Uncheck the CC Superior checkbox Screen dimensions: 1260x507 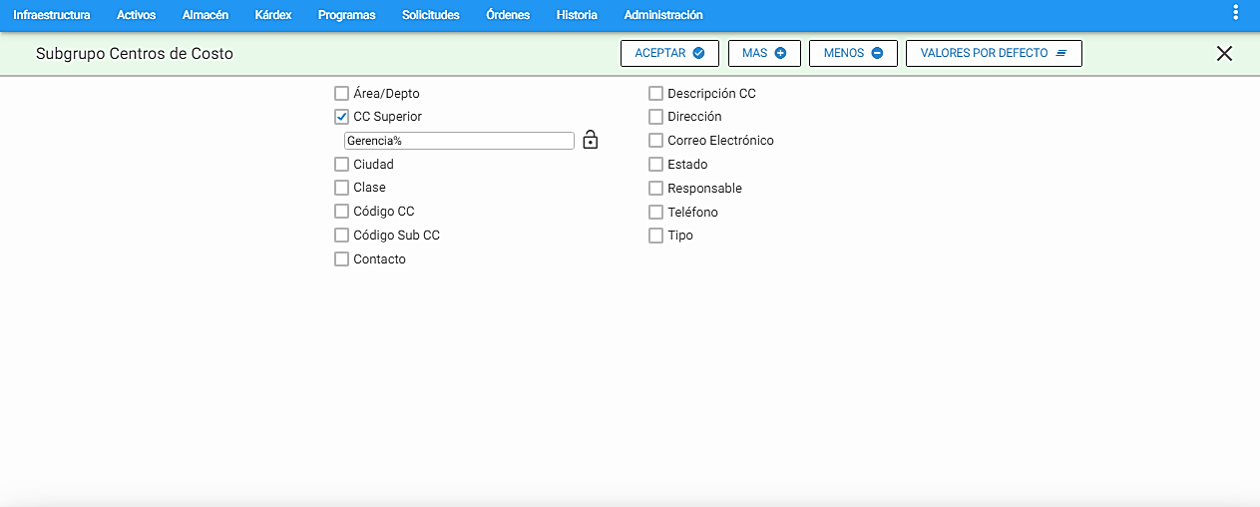(342, 117)
